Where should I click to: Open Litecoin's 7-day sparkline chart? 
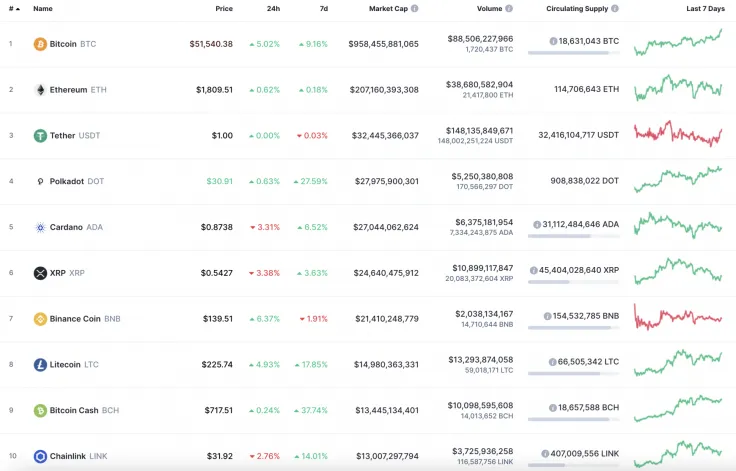click(x=678, y=363)
